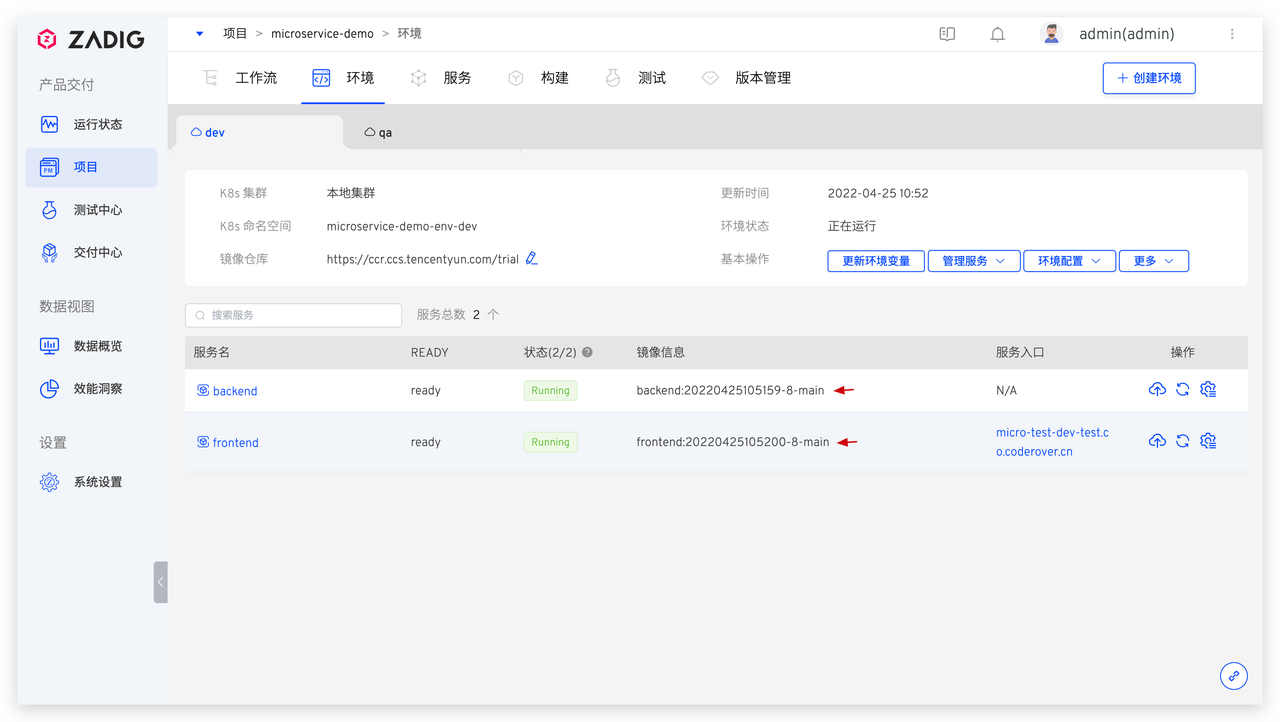Click the N/A entry for backend
Screen dimensions: 1280x722
(1006, 391)
